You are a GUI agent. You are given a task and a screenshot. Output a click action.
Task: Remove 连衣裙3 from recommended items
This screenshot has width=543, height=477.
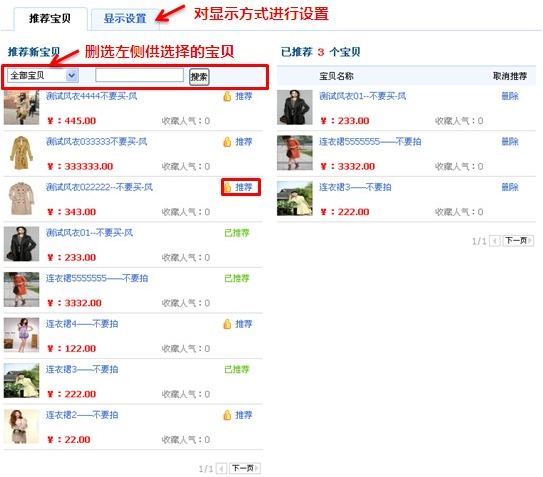tap(510, 187)
